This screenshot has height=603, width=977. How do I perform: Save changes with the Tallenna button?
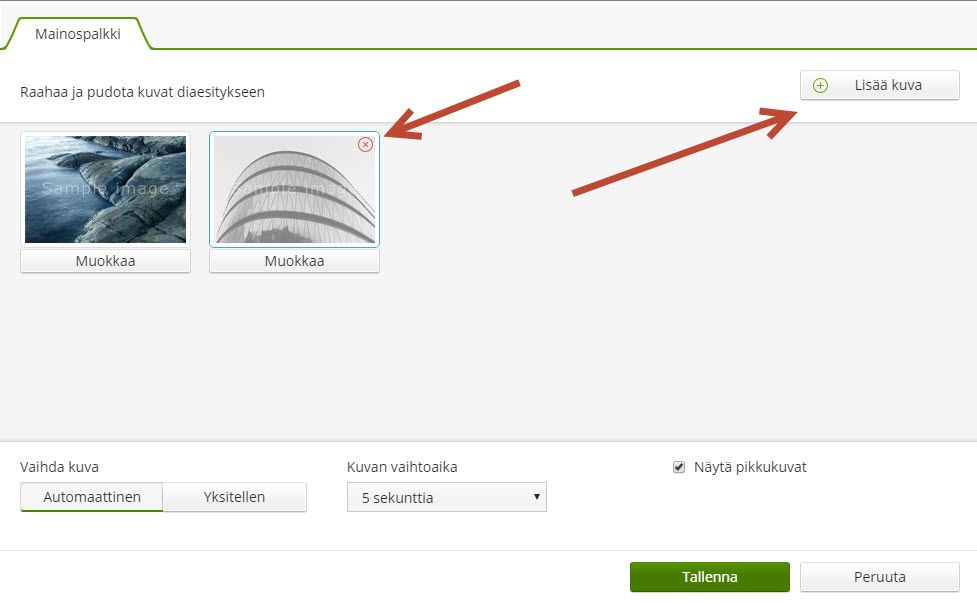click(710, 577)
